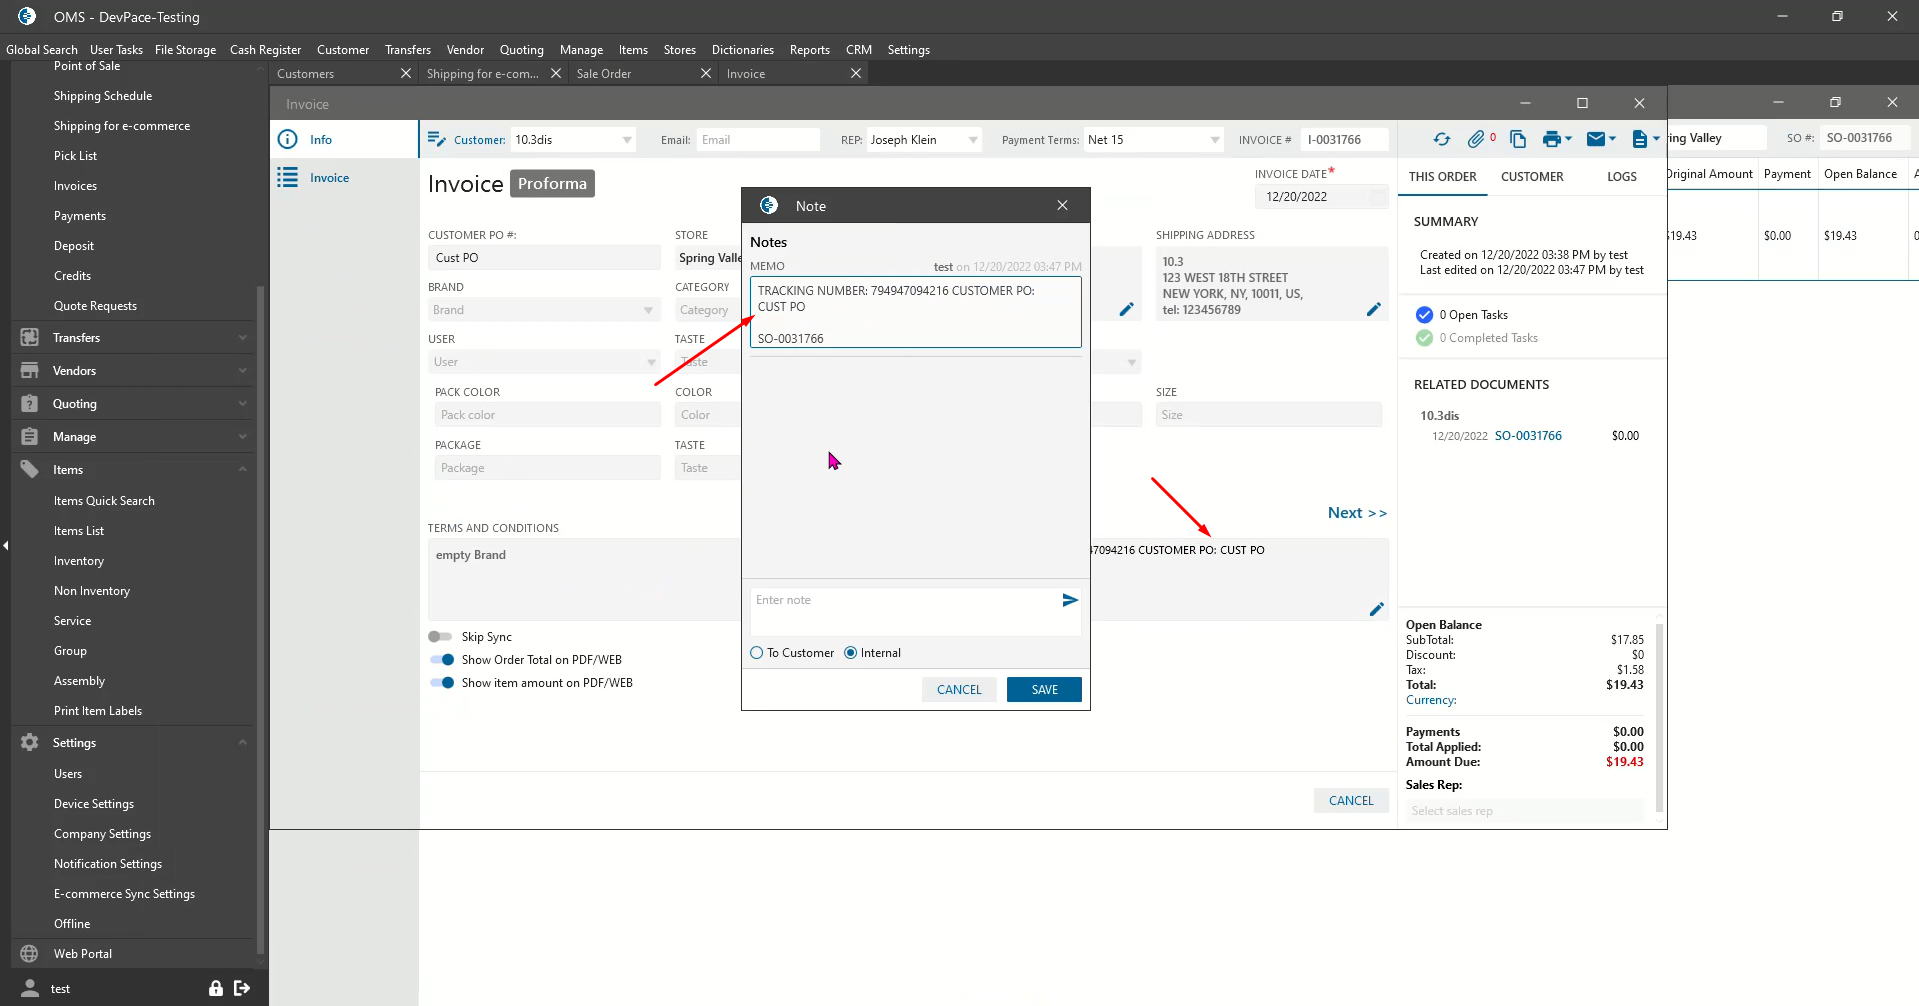1919x1006 pixels.
Task: Click the Web Portal globe icon
Action: 30,954
